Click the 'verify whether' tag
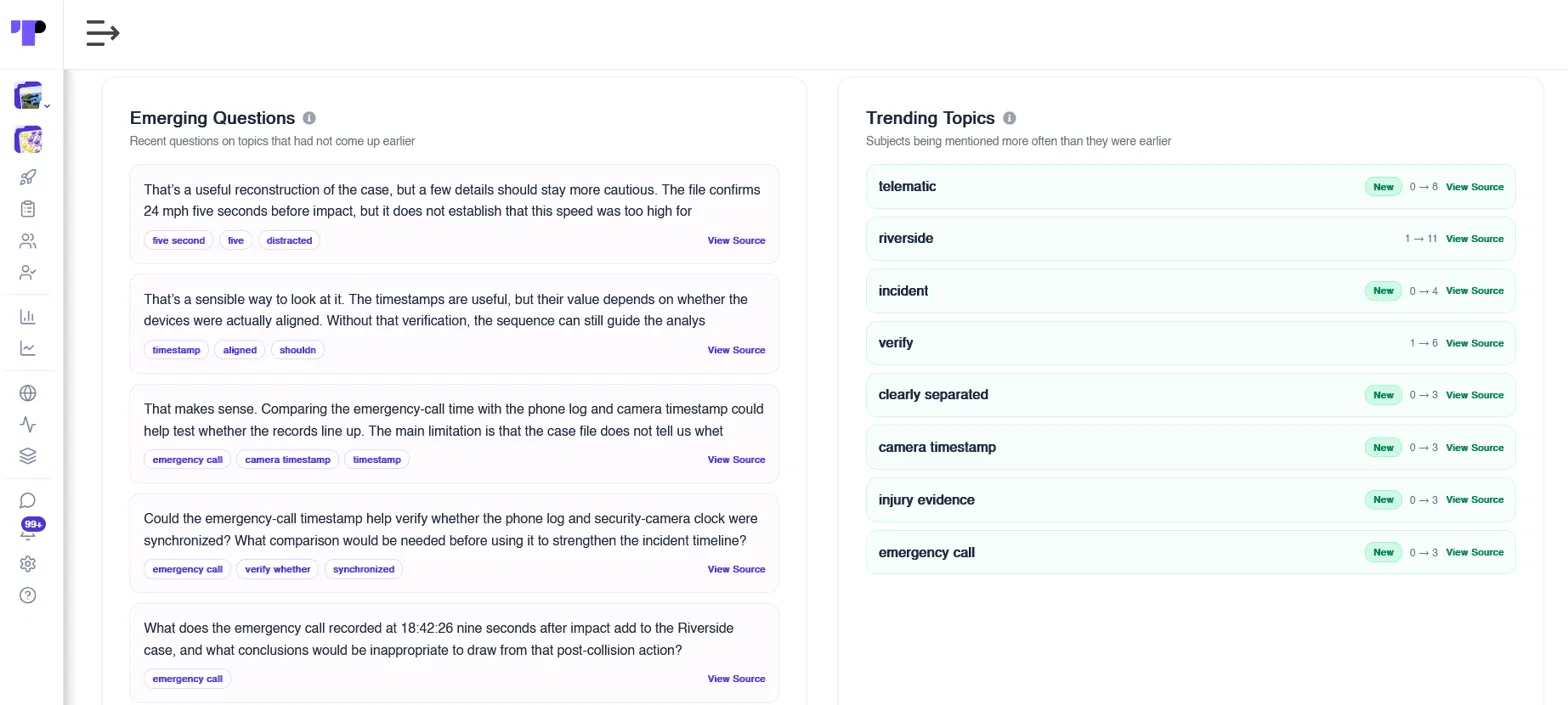 pyautogui.click(x=278, y=569)
